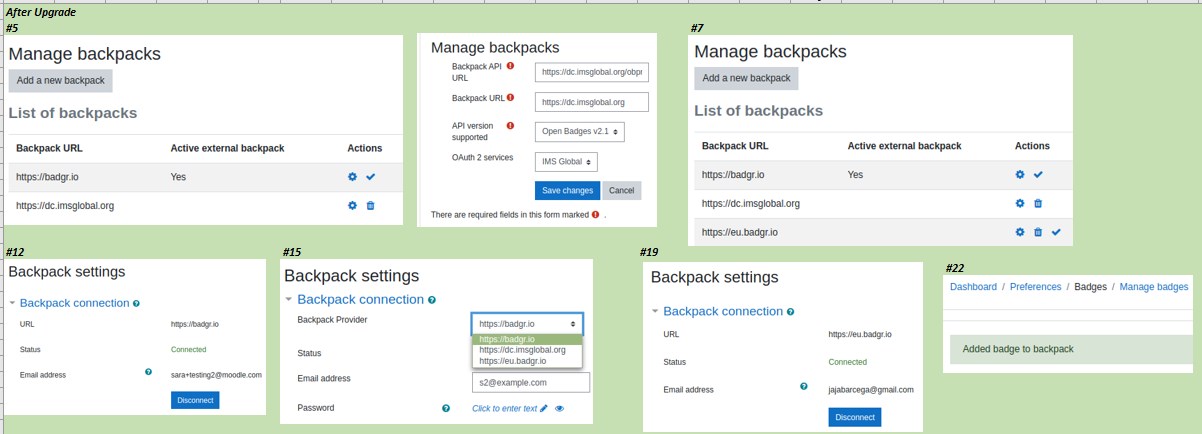Click required icon next to Backpack API URL
The height and width of the screenshot is (434, 1202).
(510, 66)
